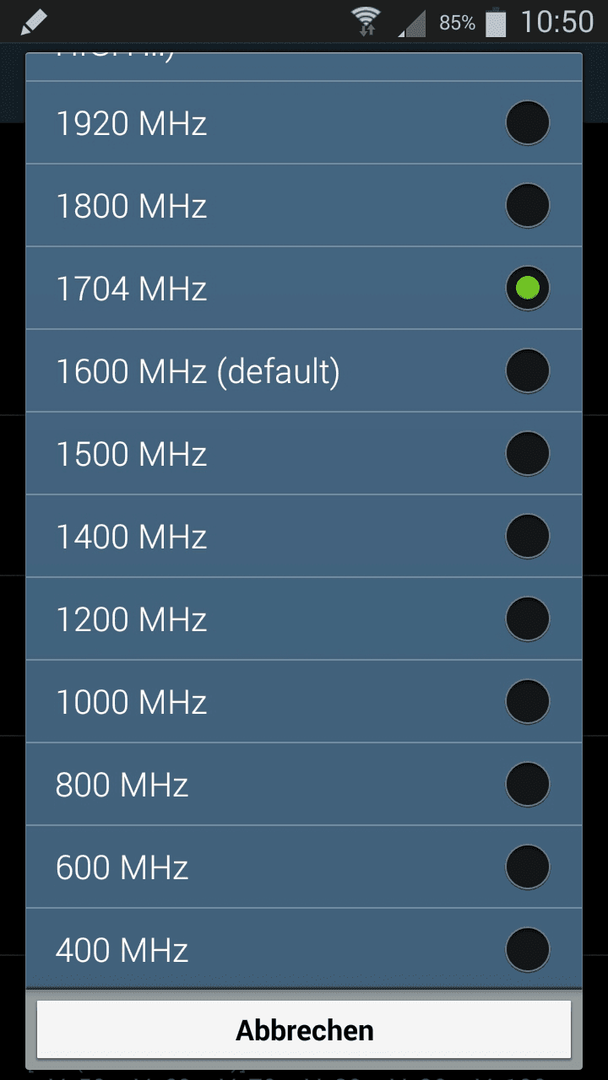This screenshot has height=1080, width=608.
Task: Tap the partially visible top list item
Action: tap(304, 66)
